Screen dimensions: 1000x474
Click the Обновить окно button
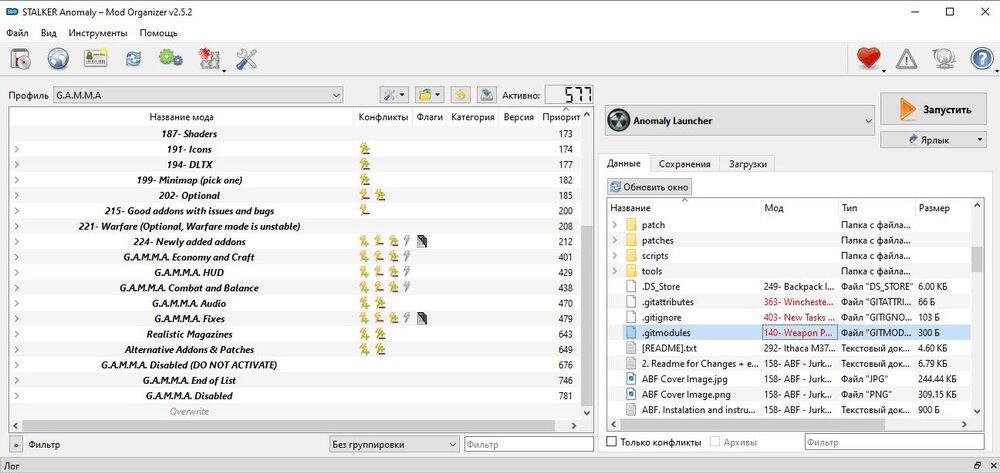(x=650, y=187)
